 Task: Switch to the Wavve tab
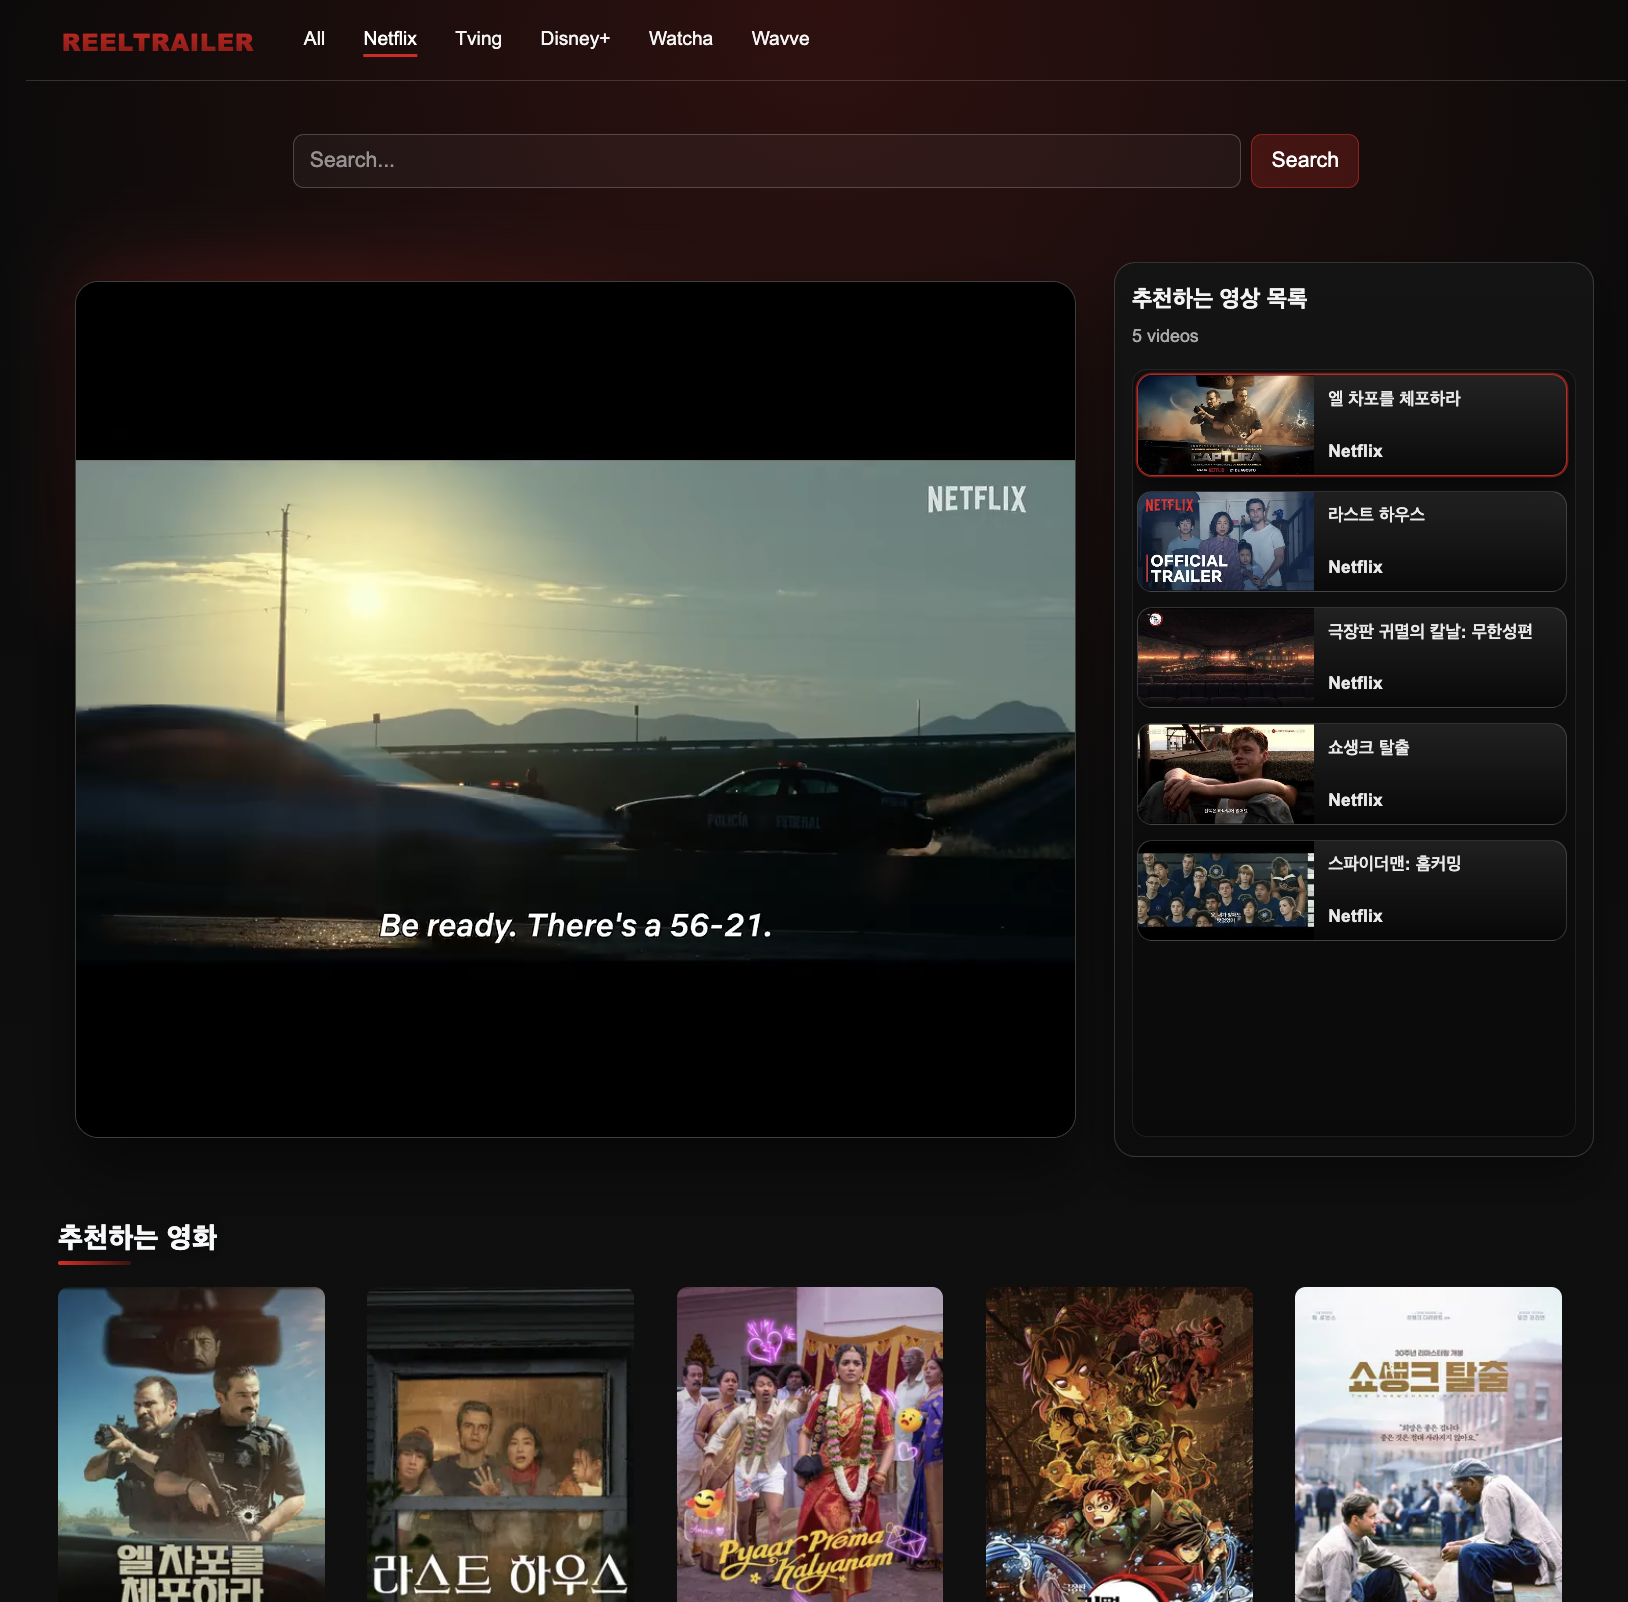click(780, 39)
